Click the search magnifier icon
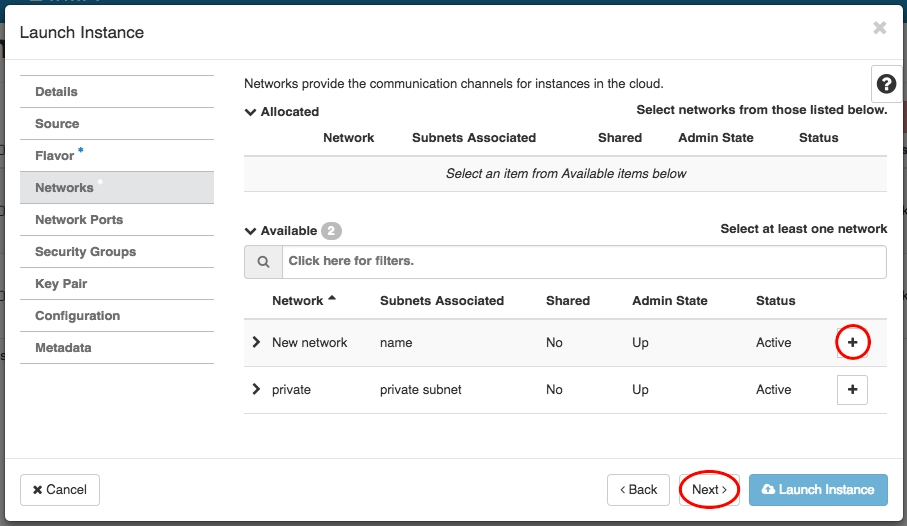Screen dimensions: 907x526 263,262
